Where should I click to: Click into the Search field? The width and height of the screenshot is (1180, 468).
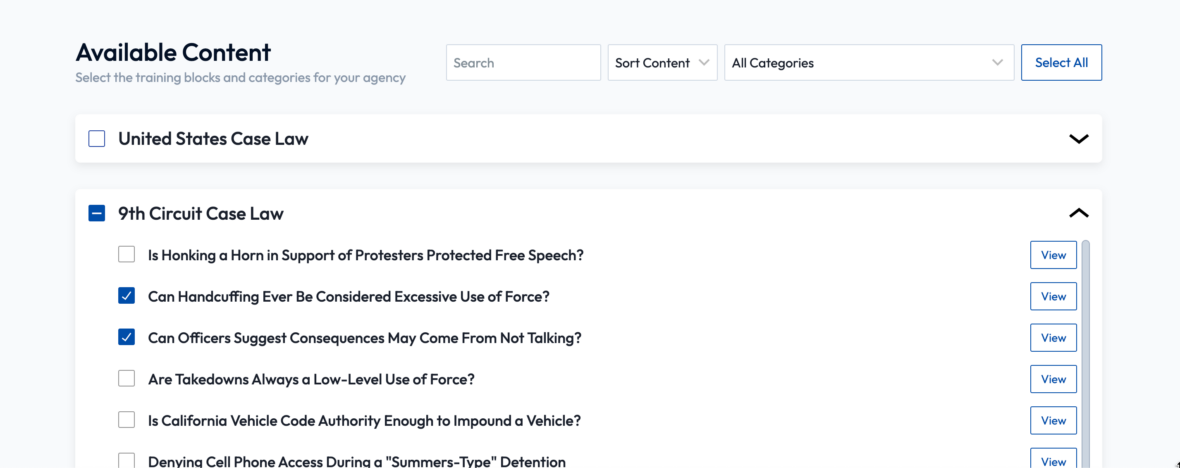[x=522, y=63]
